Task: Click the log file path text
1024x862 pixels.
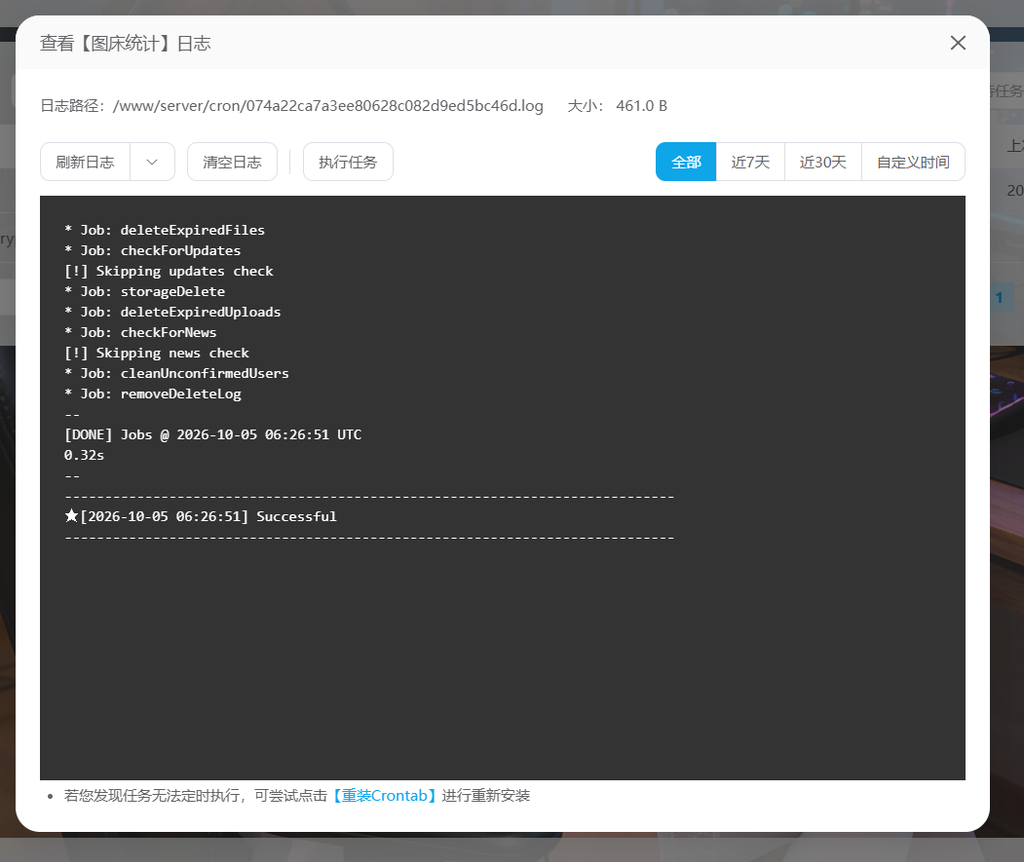Action: pos(328,106)
